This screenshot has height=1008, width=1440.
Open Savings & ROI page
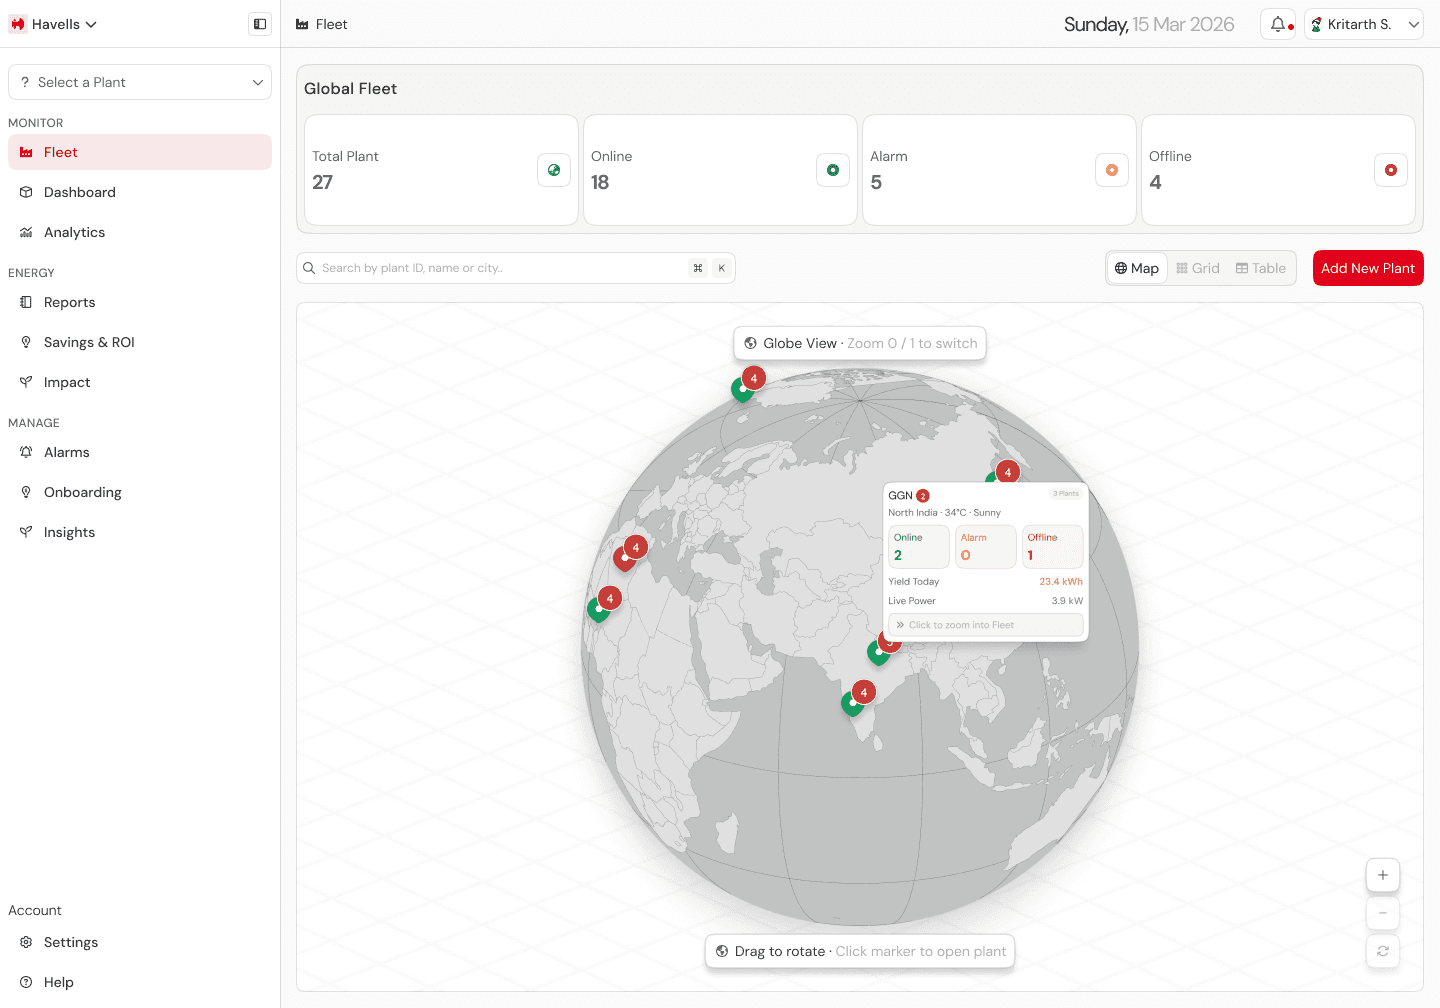(140, 342)
